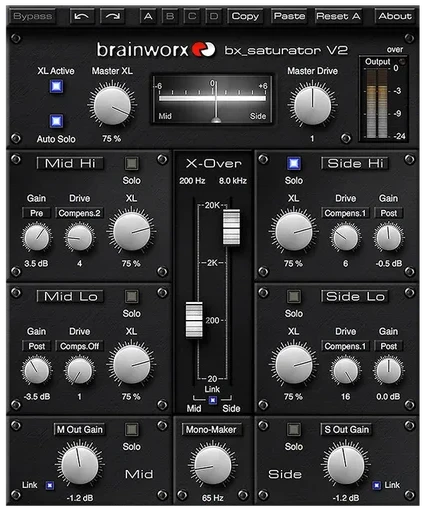Click the Mid Lo XL knob
Image resolution: width=425 pixels, height=511 pixels.
(131, 365)
